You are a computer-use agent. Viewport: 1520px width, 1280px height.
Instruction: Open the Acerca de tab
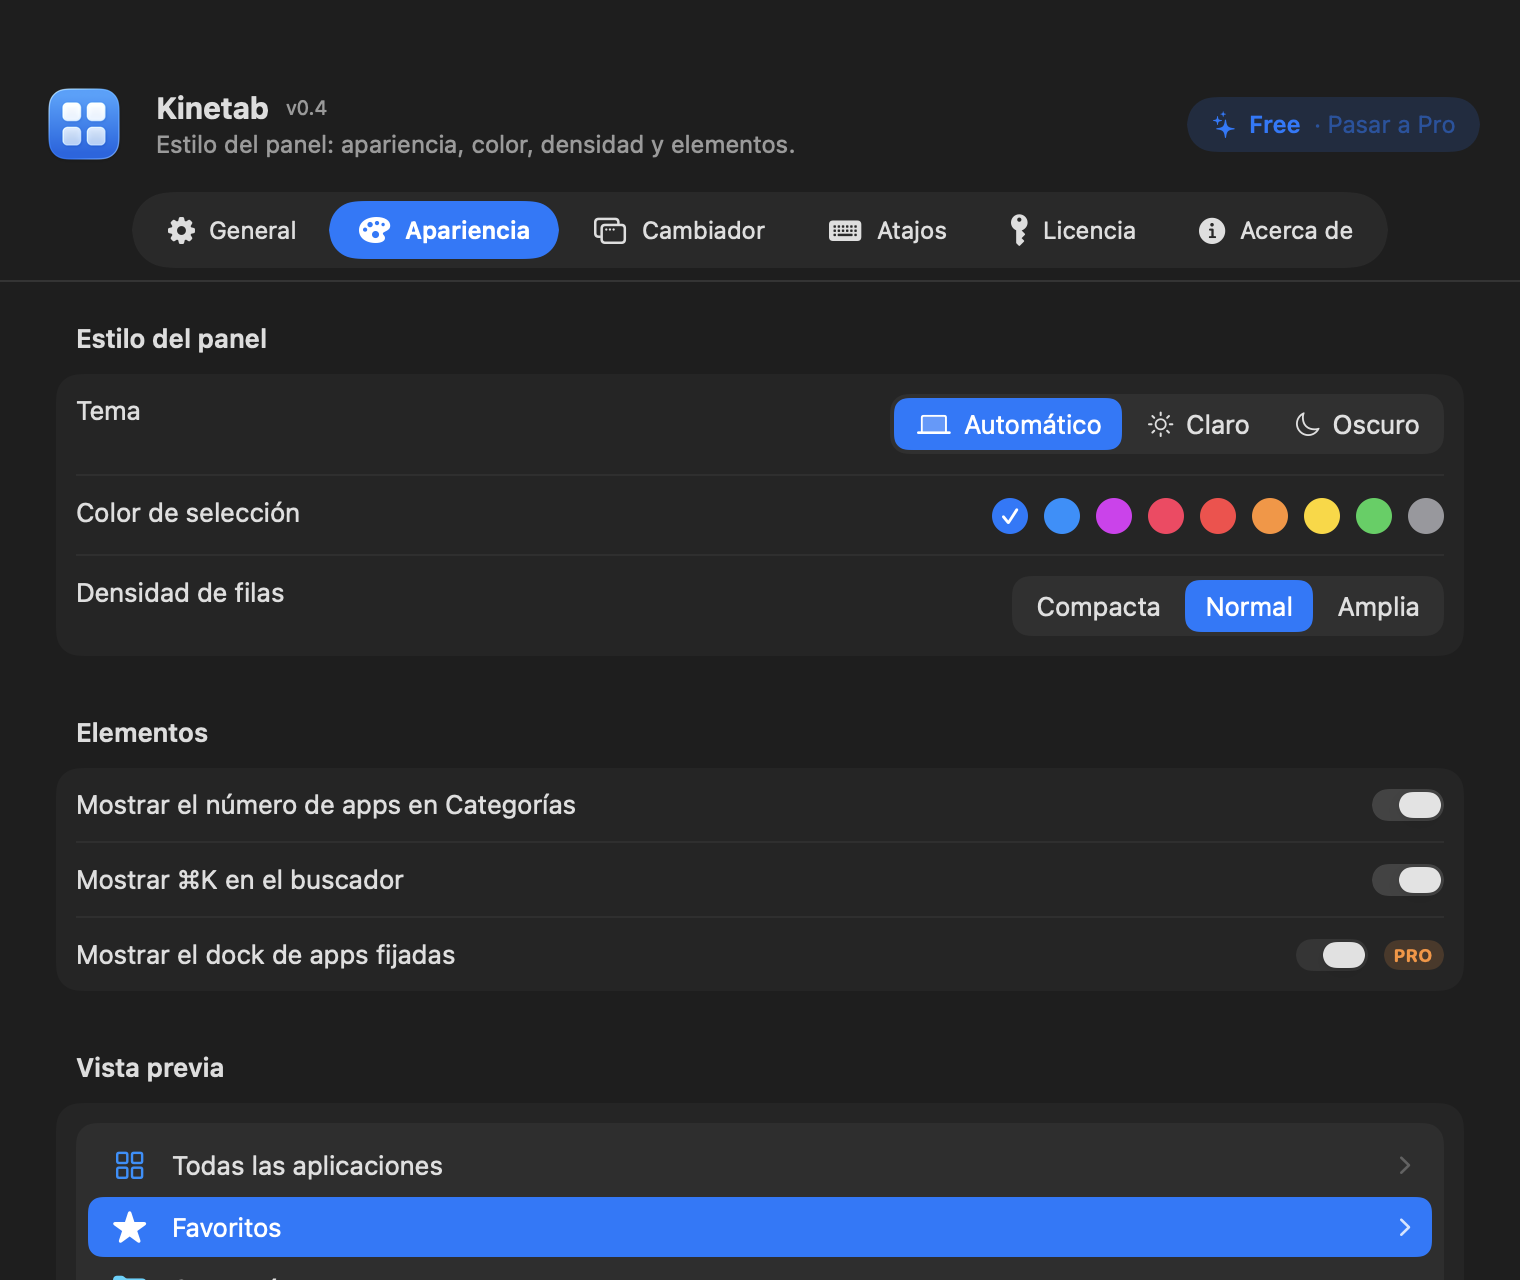[1276, 230]
